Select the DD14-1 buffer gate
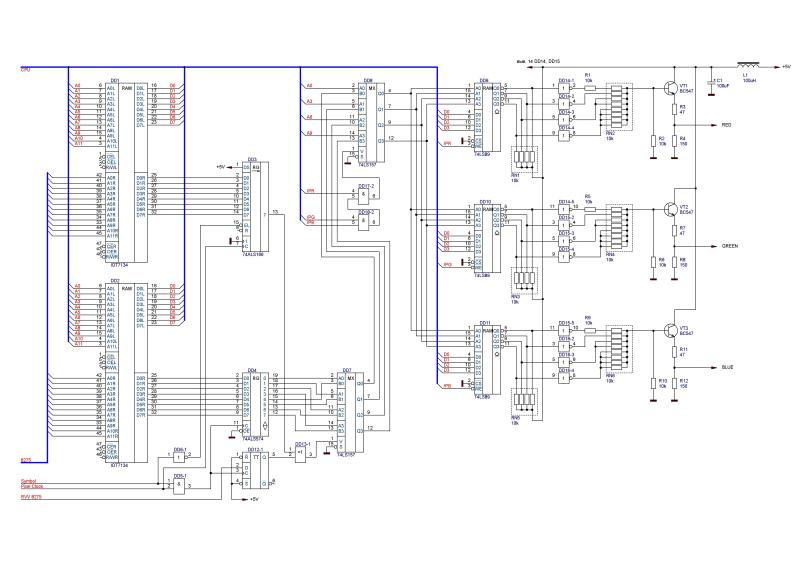The image size is (800, 566). pos(566,88)
